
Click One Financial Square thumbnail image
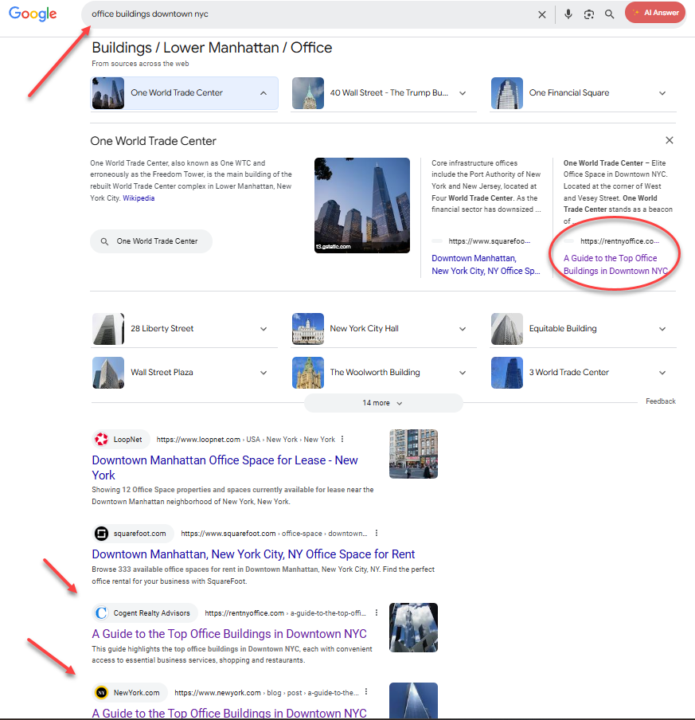[x=507, y=93]
